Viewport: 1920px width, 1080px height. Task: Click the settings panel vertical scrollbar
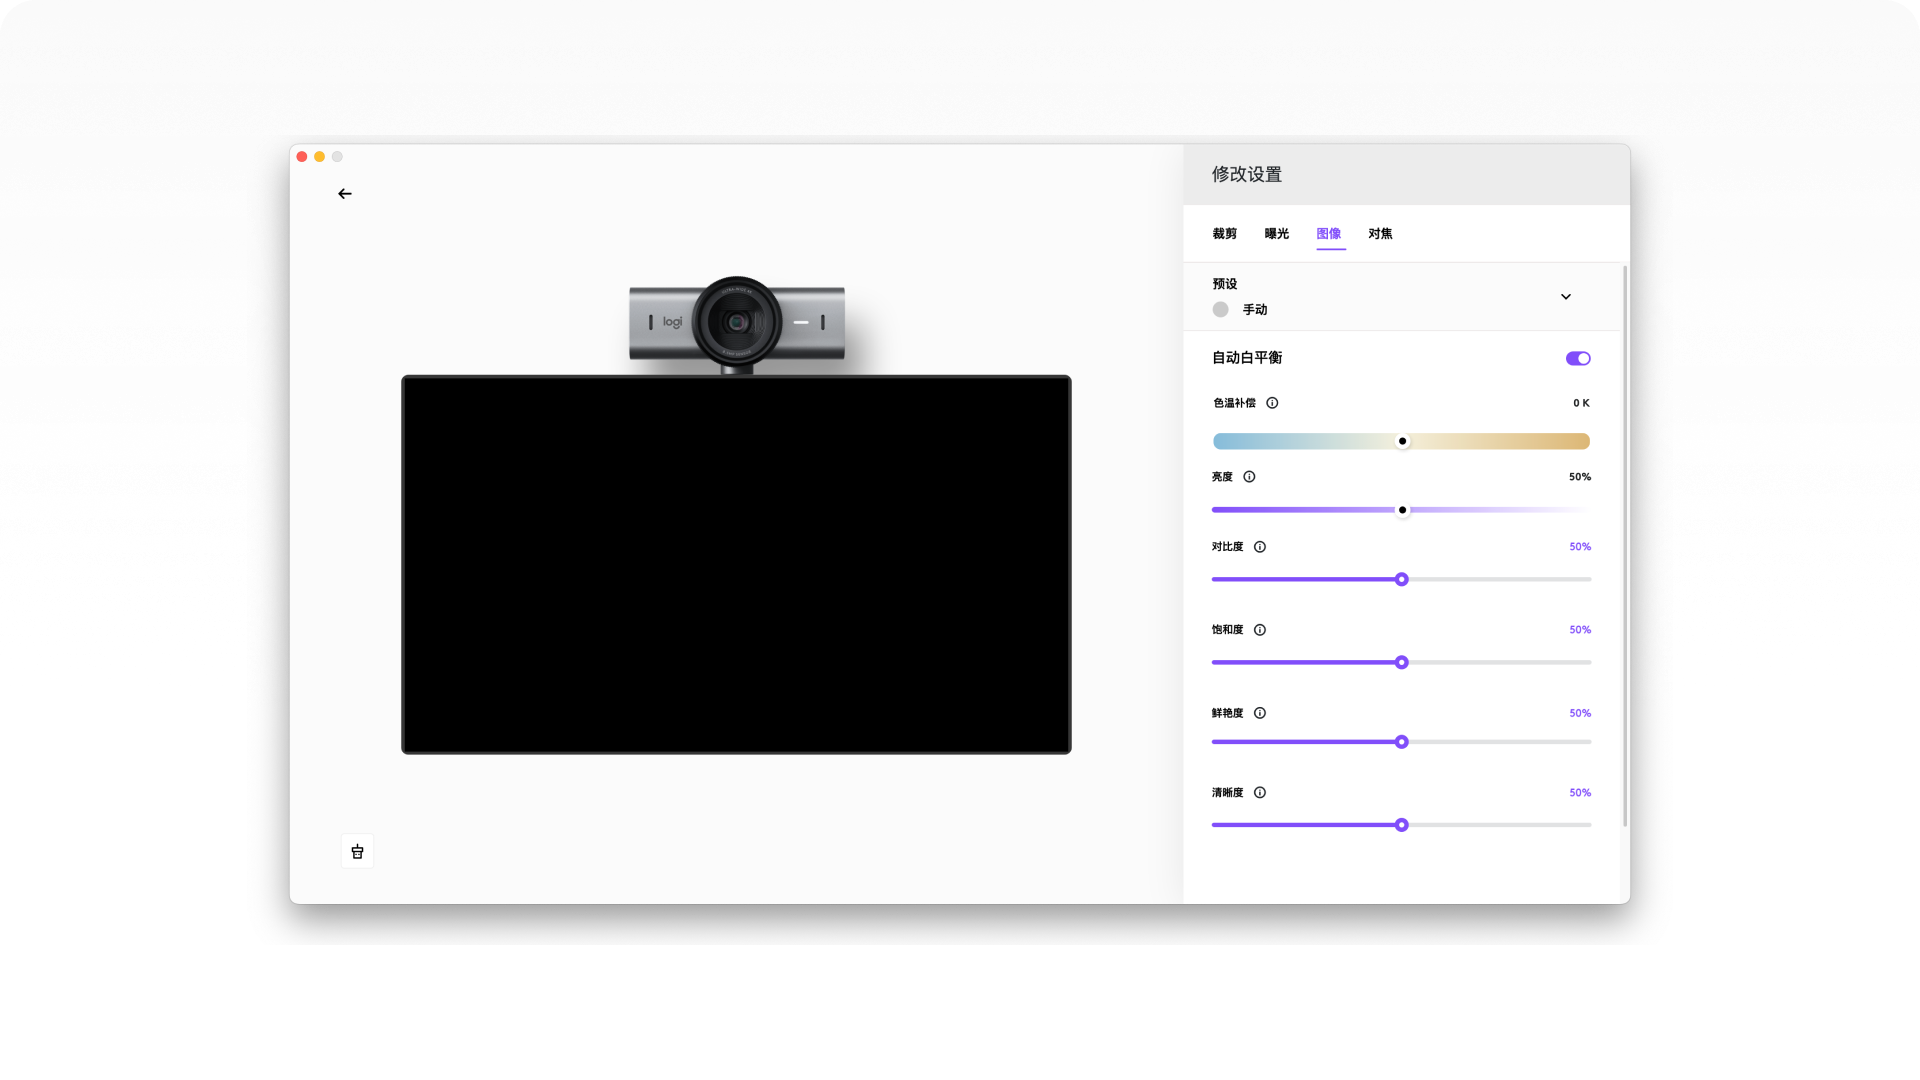[1625, 547]
